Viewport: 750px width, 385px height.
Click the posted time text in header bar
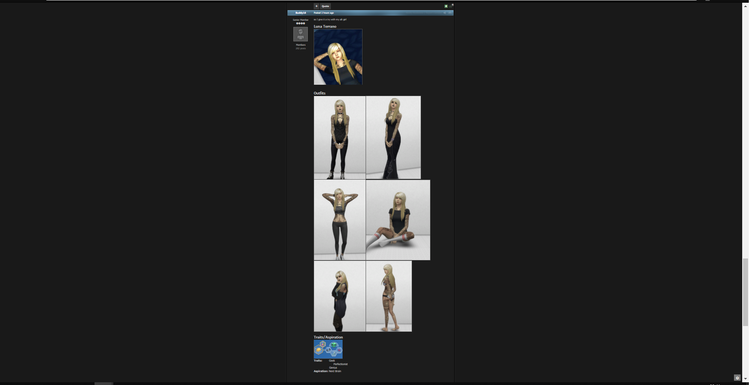324,13
